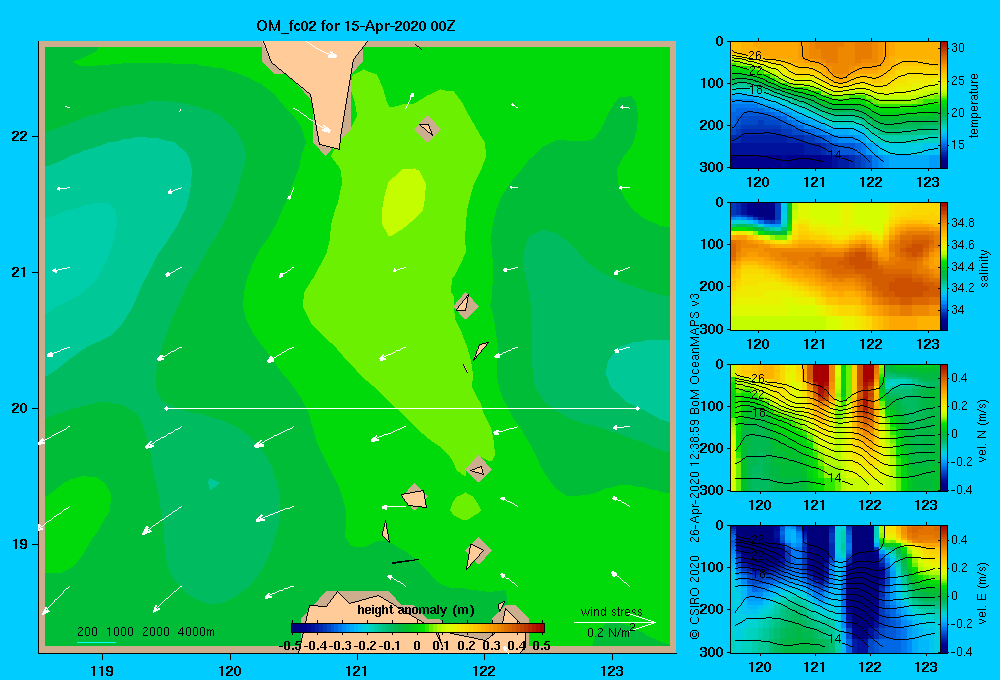Click the title 'OM_fc02 for 15-Apr-2020 00Z'

[355, 26]
